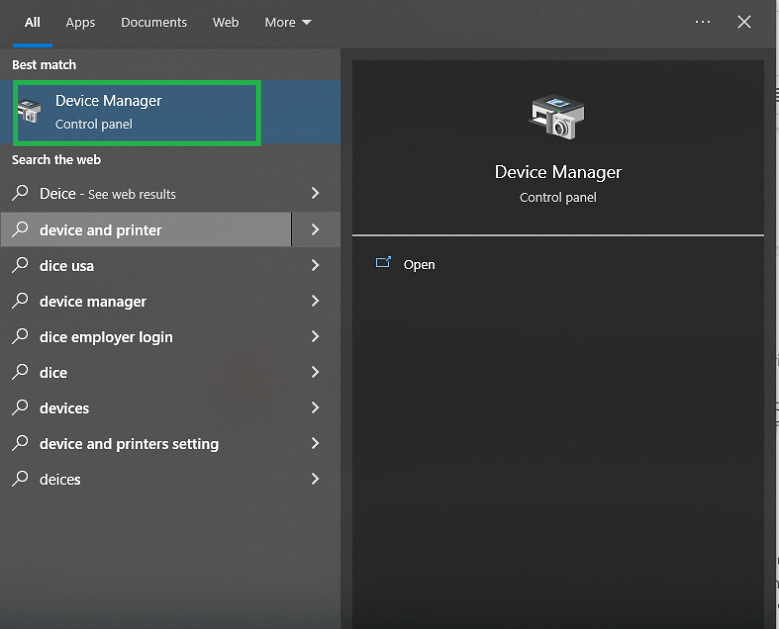Select 'device and printers setting' suggestion

[x=146, y=444]
